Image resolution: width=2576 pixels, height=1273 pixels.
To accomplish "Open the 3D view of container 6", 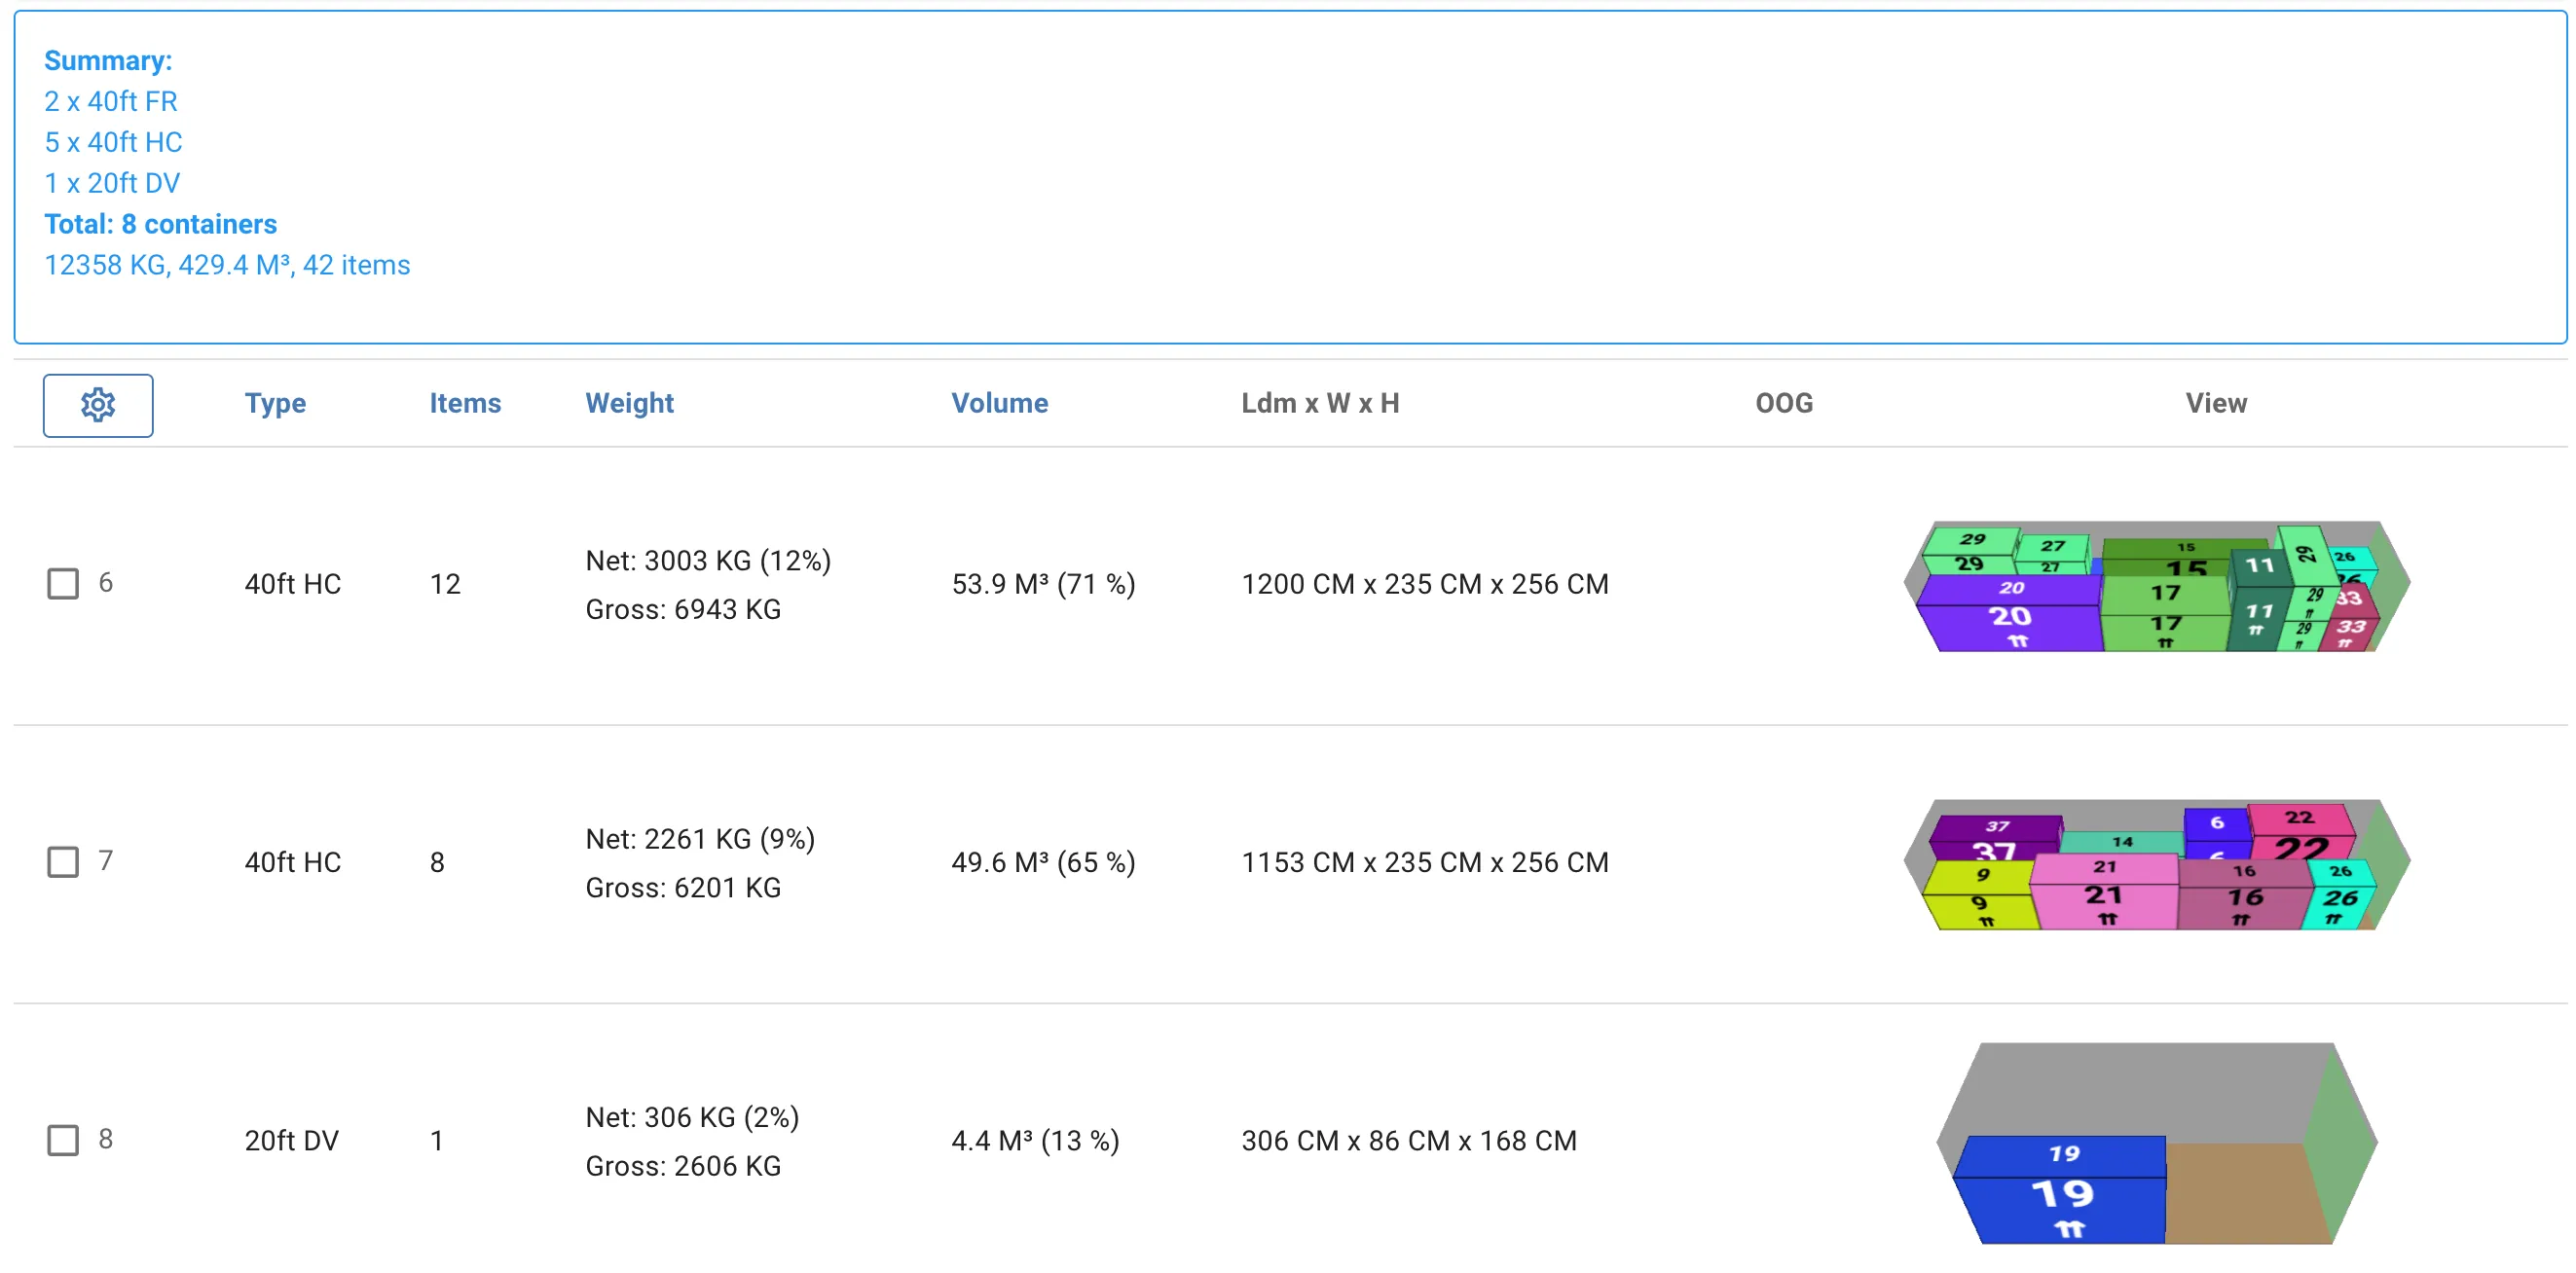I will pyautogui.click(x=2155, y=586).
